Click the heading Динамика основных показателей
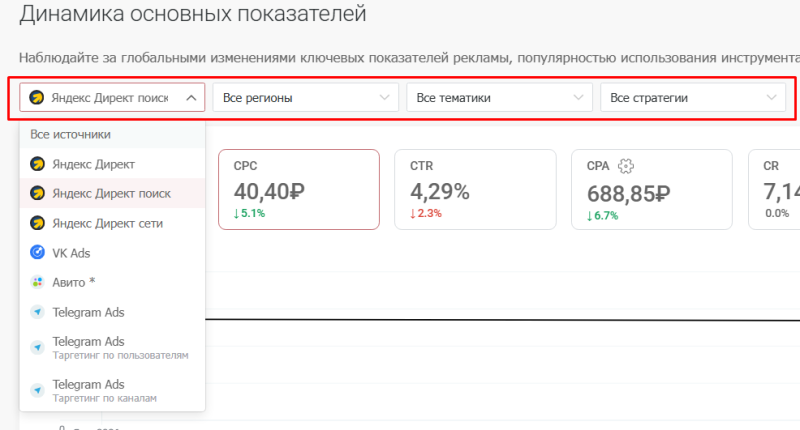 [x=193, y=14]
